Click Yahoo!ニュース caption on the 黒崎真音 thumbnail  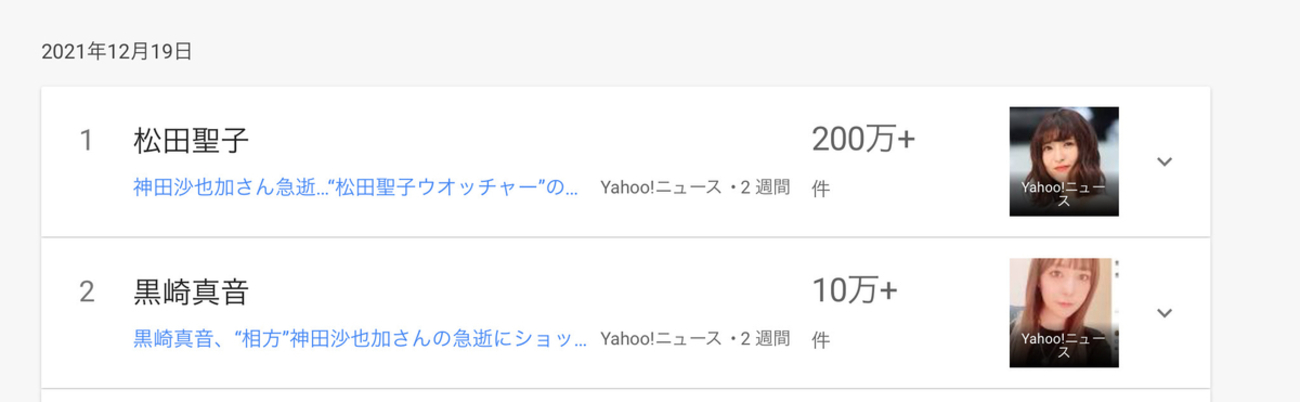click(x=1063, y=345)
